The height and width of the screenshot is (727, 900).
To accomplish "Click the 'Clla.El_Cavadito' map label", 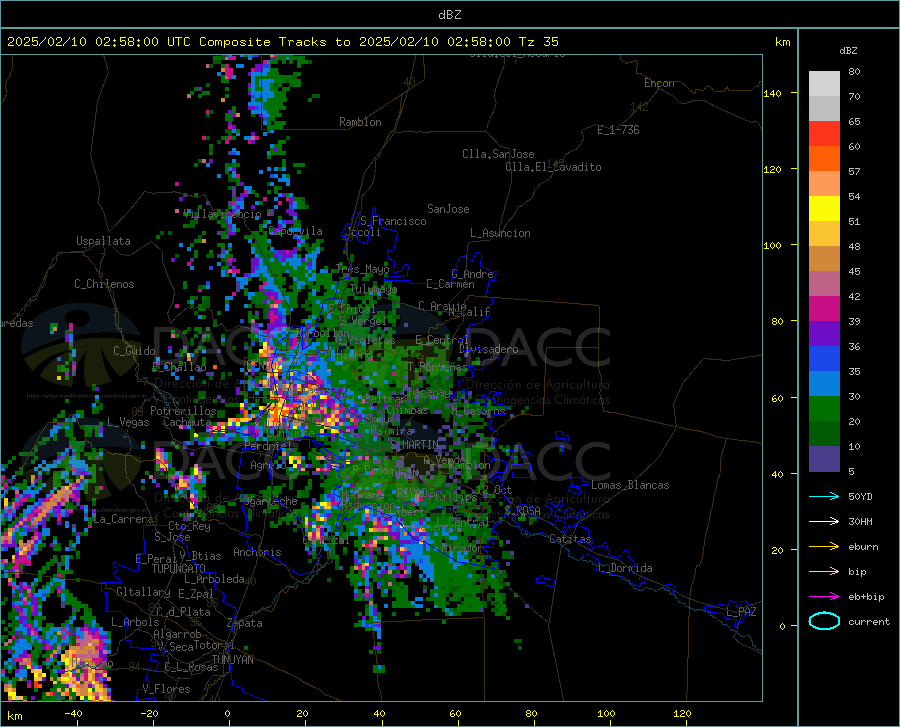I will click(x=553, y=167).
